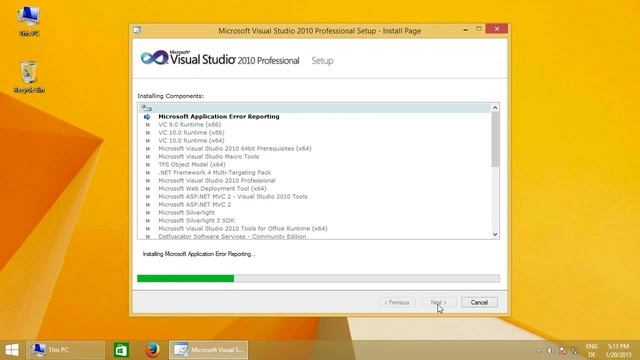Click the scroll down arrow of components list

click(495, 234)
